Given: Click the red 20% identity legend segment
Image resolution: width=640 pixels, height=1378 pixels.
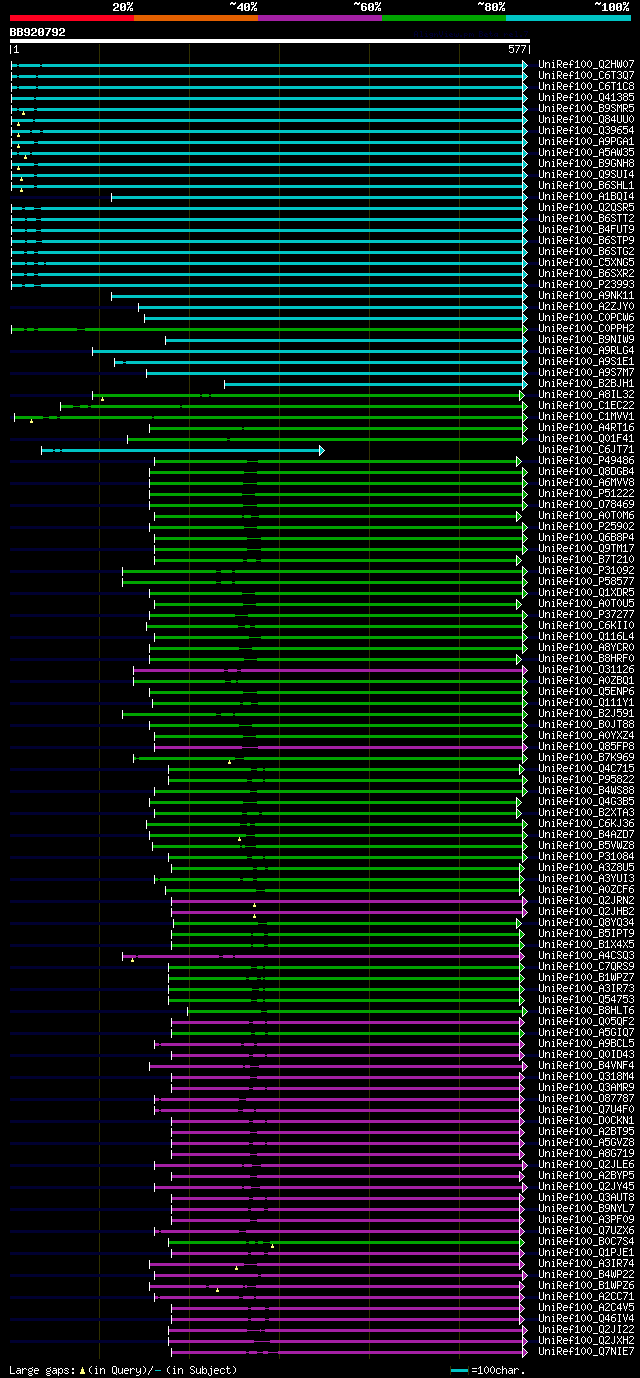Looking at the screenshot, I should click(x=71, y=17).
